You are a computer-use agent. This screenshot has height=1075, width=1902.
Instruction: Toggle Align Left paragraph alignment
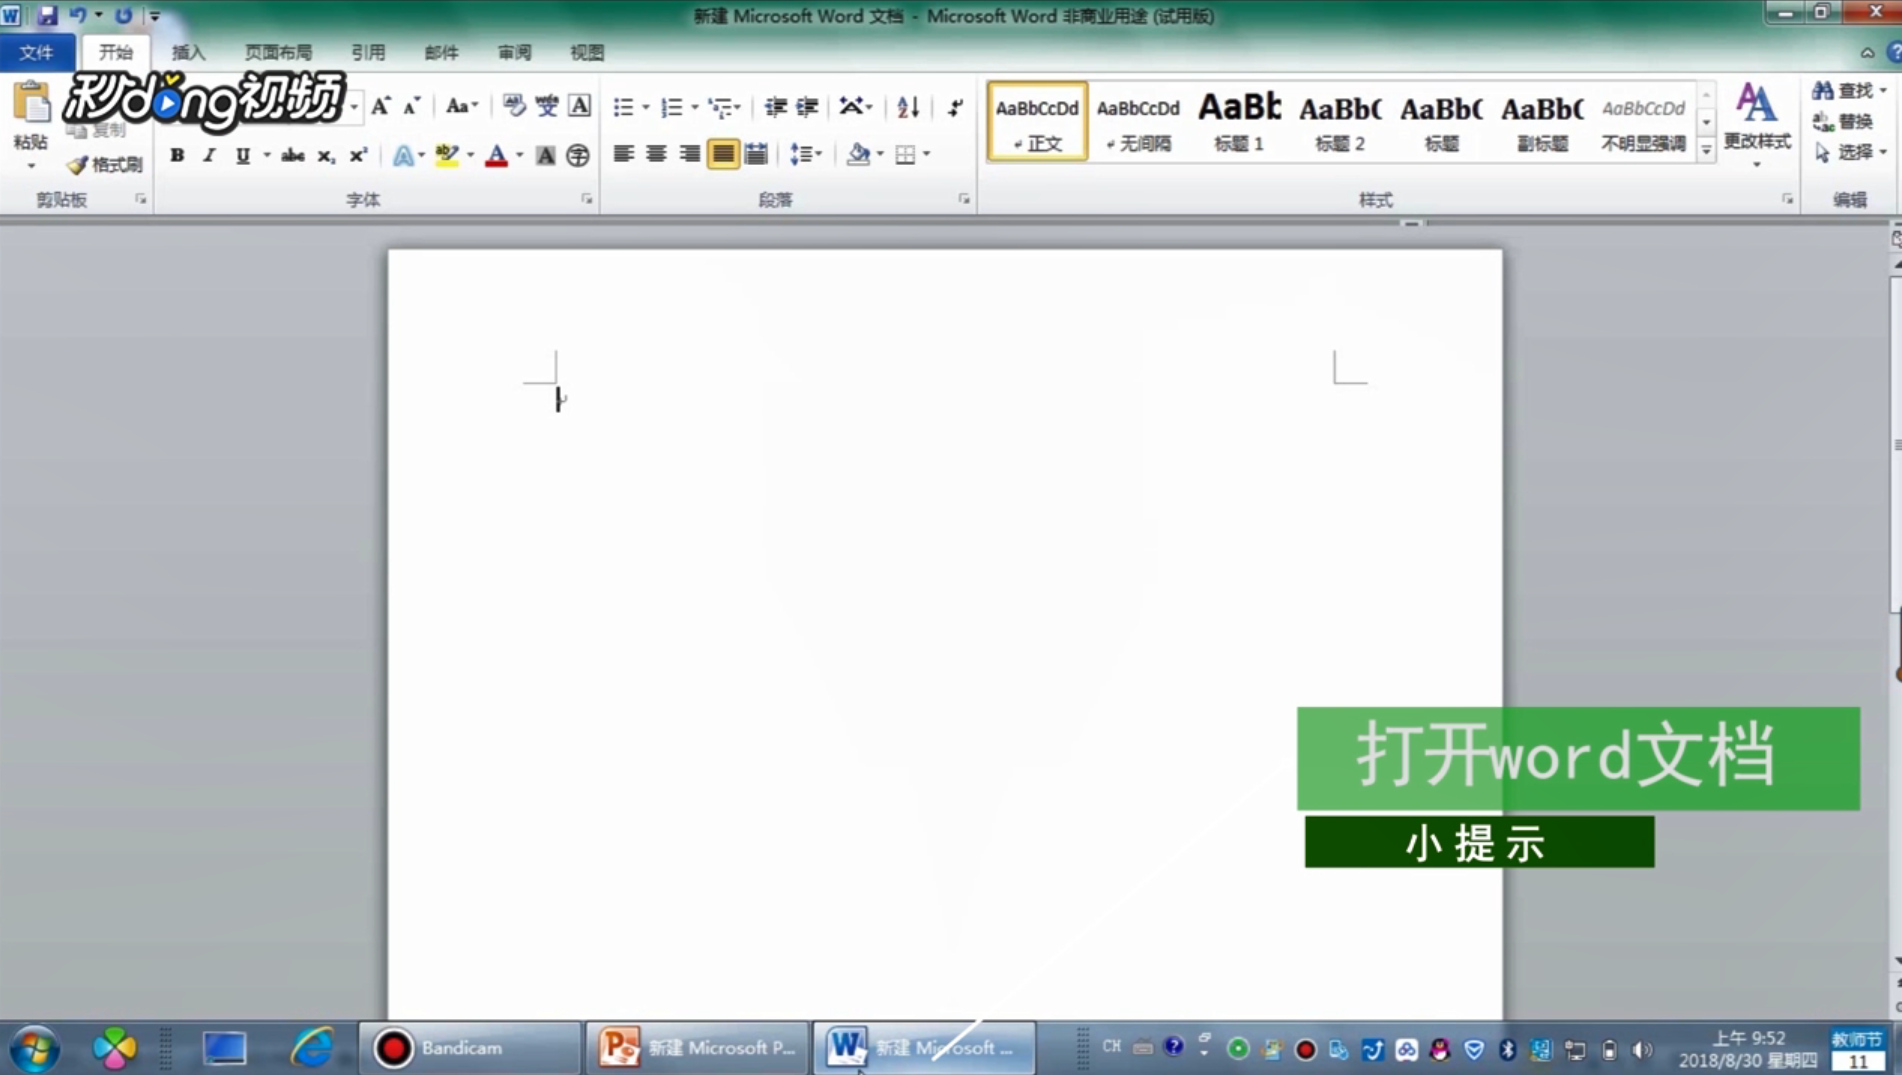point(623,154)
